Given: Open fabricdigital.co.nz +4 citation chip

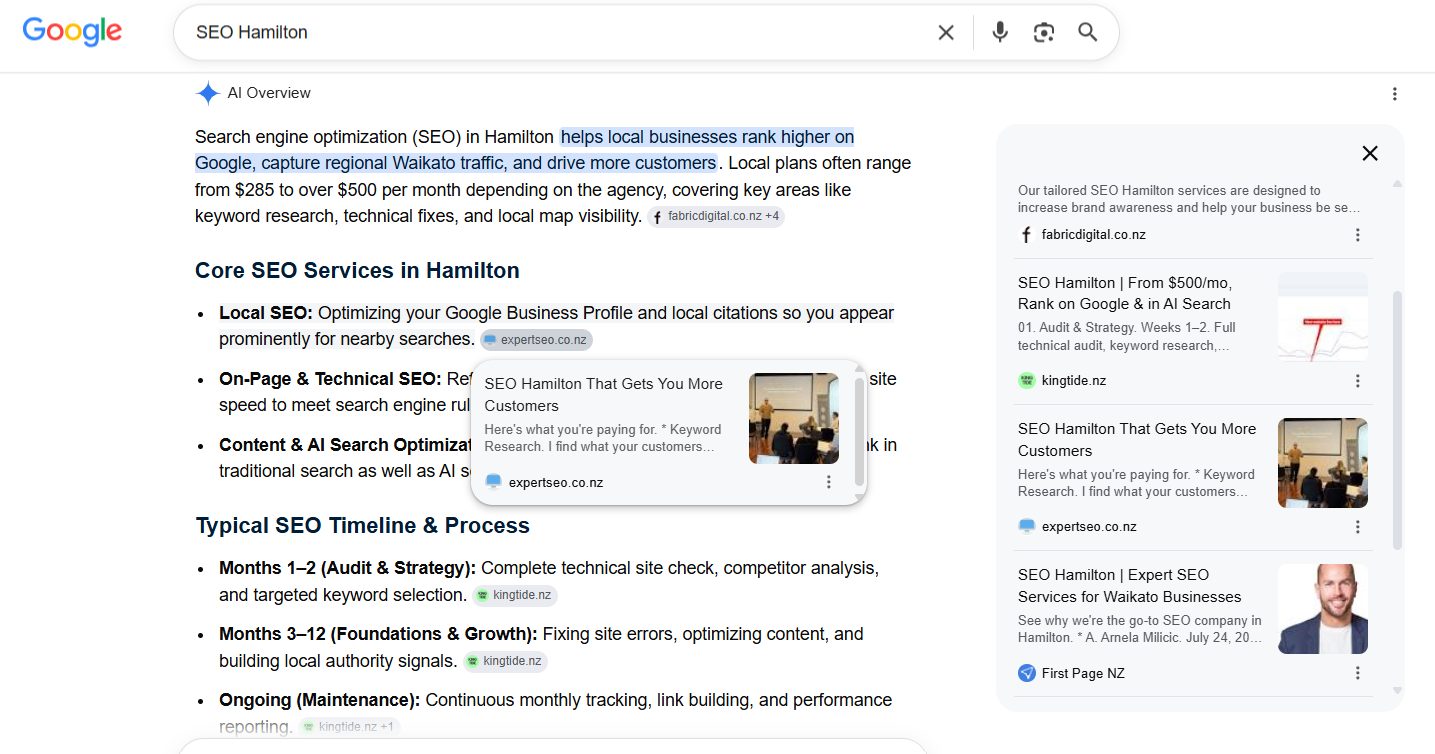Looking at the screenshot, I should (716, 216).
